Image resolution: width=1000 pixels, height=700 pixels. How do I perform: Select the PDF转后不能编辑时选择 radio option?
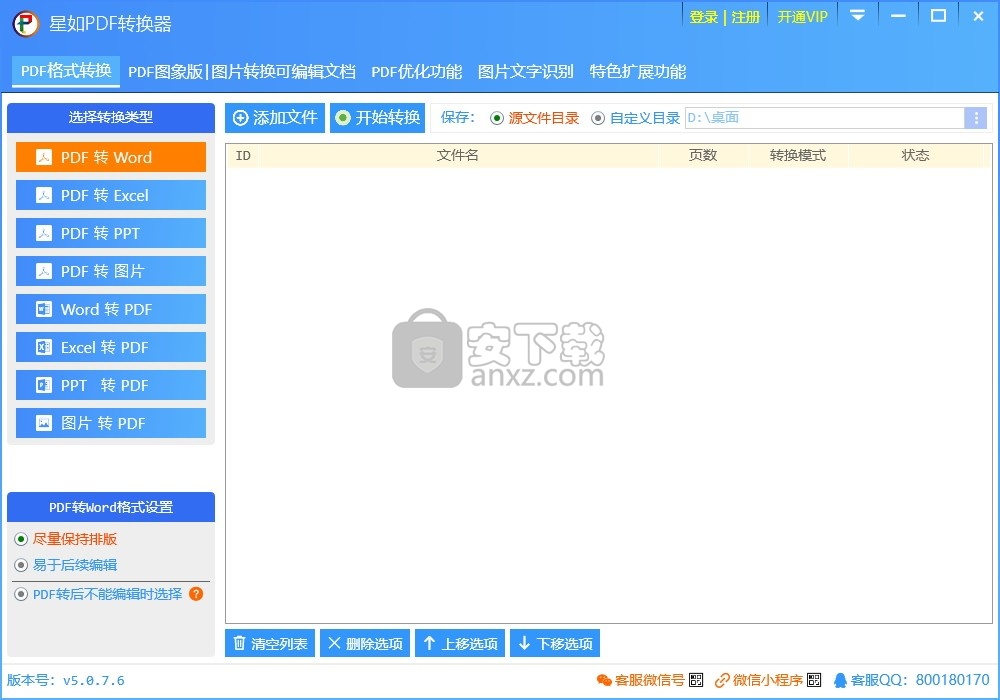21,594
